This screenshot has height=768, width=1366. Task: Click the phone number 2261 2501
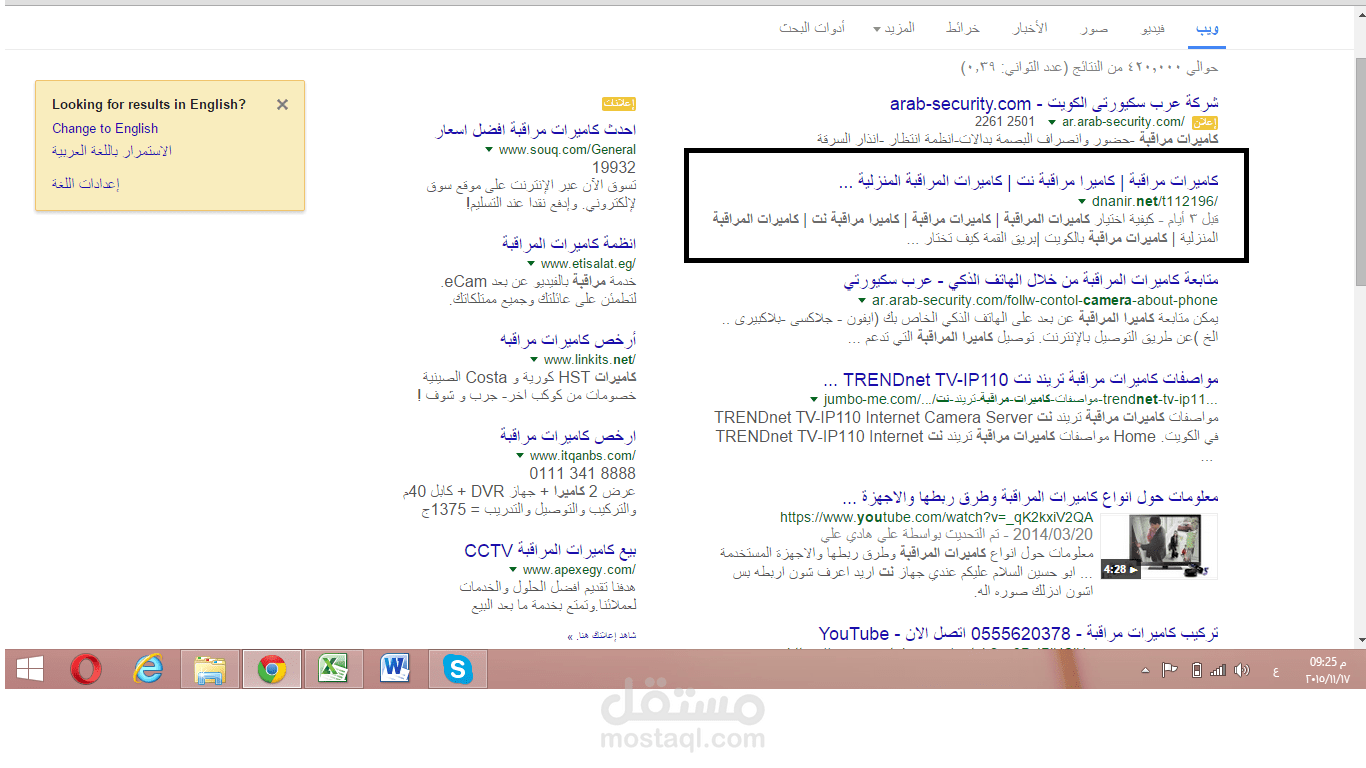click(1006, 122)
